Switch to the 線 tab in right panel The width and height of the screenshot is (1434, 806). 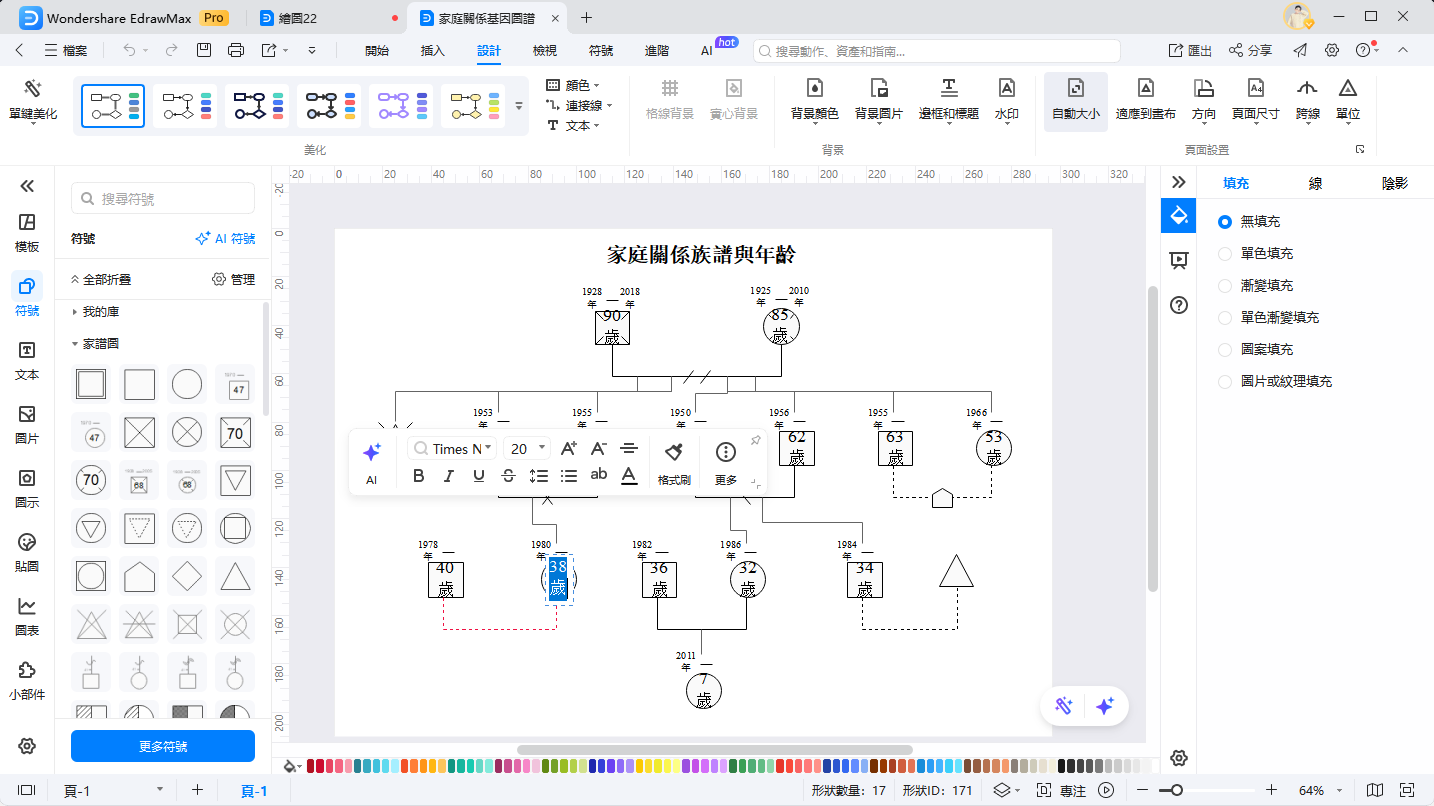[1315, 183]
